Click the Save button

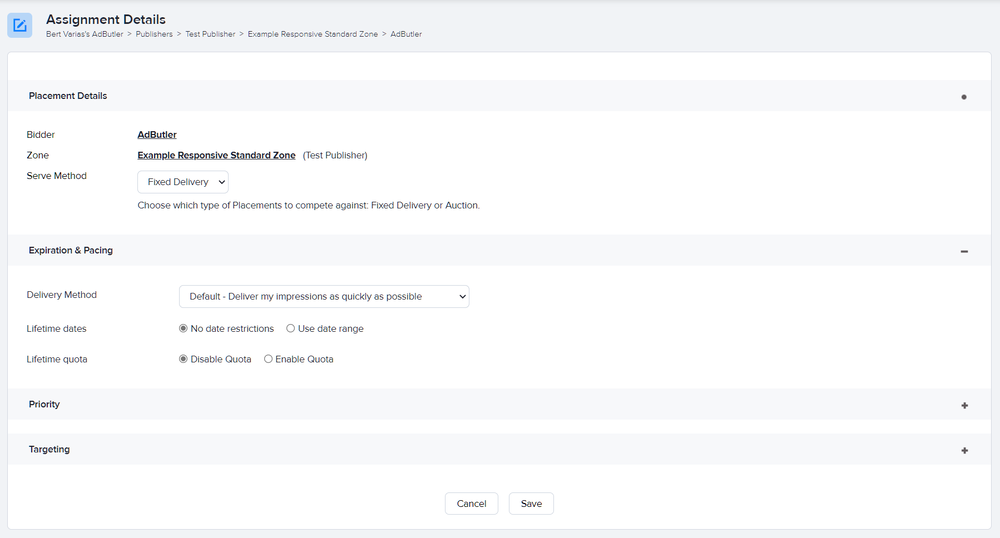531,504
